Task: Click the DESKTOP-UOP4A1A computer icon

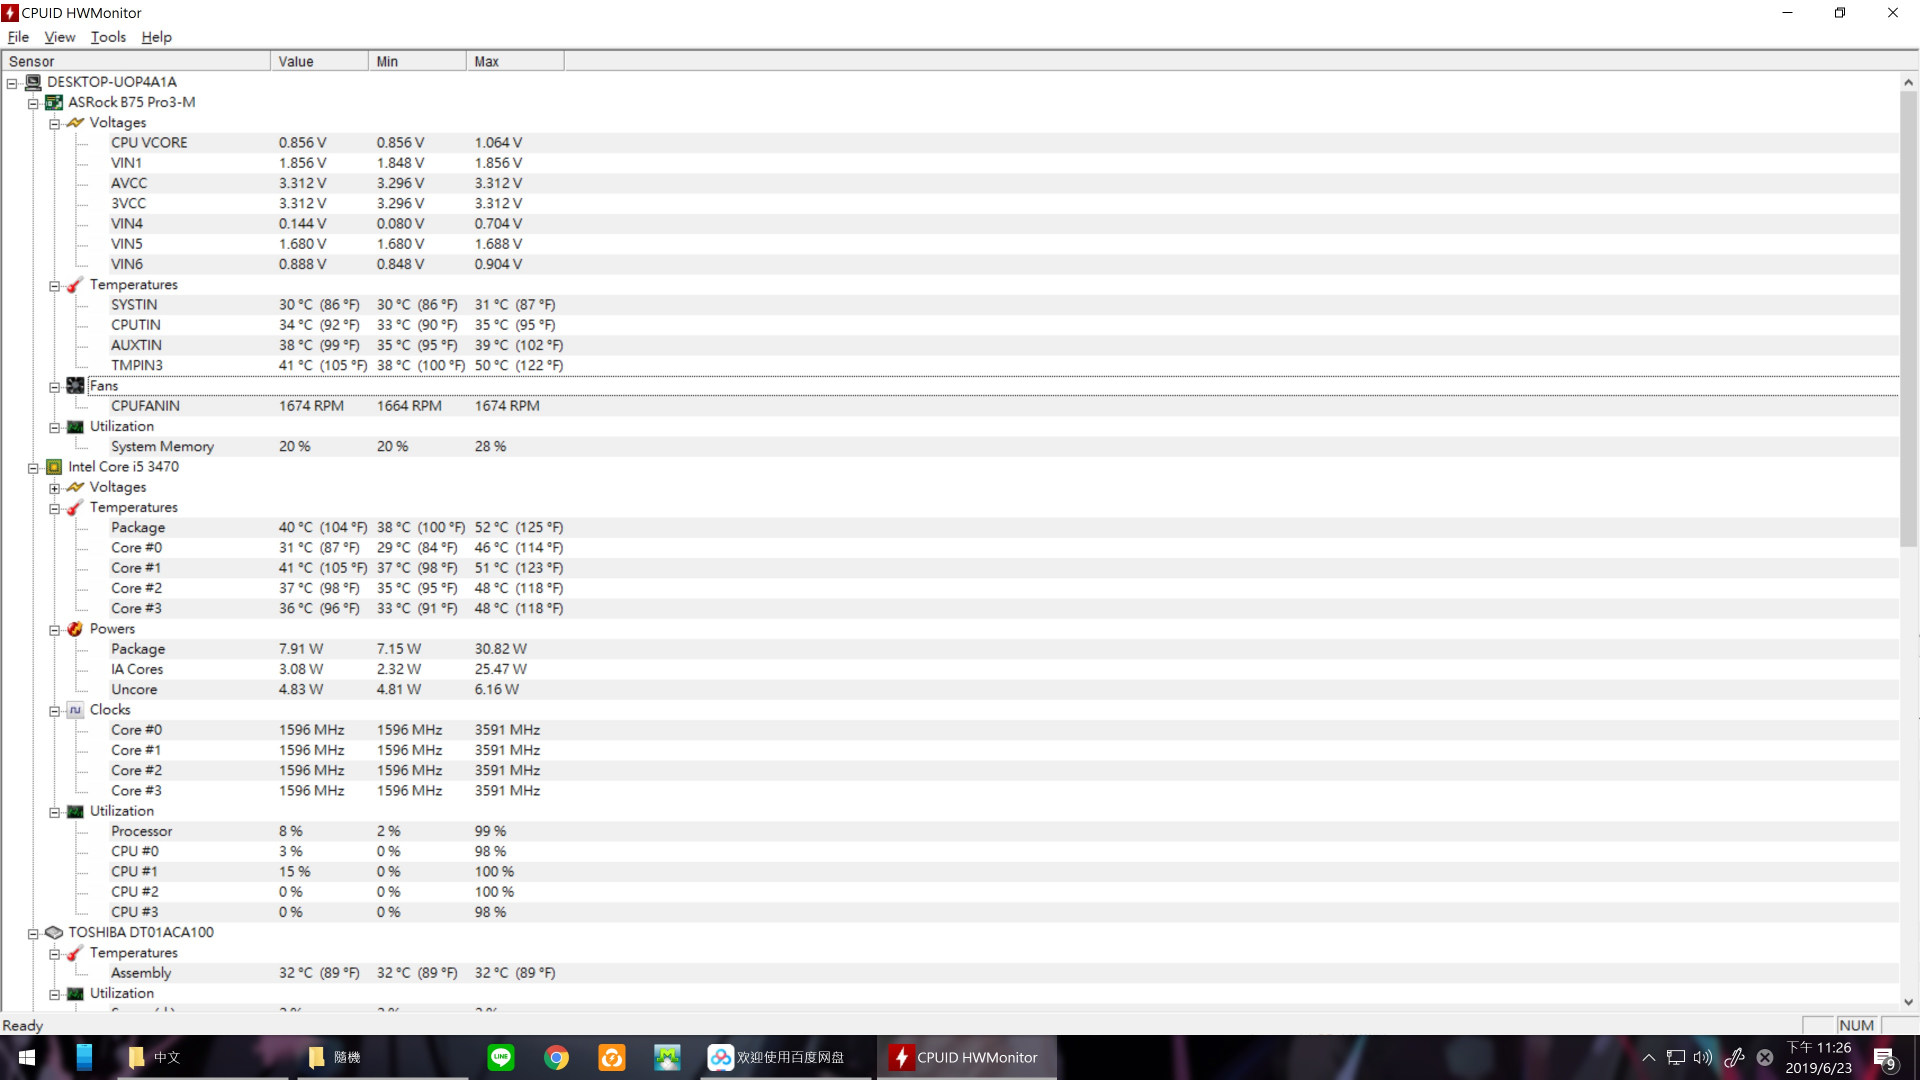Action: pos(33,82)
